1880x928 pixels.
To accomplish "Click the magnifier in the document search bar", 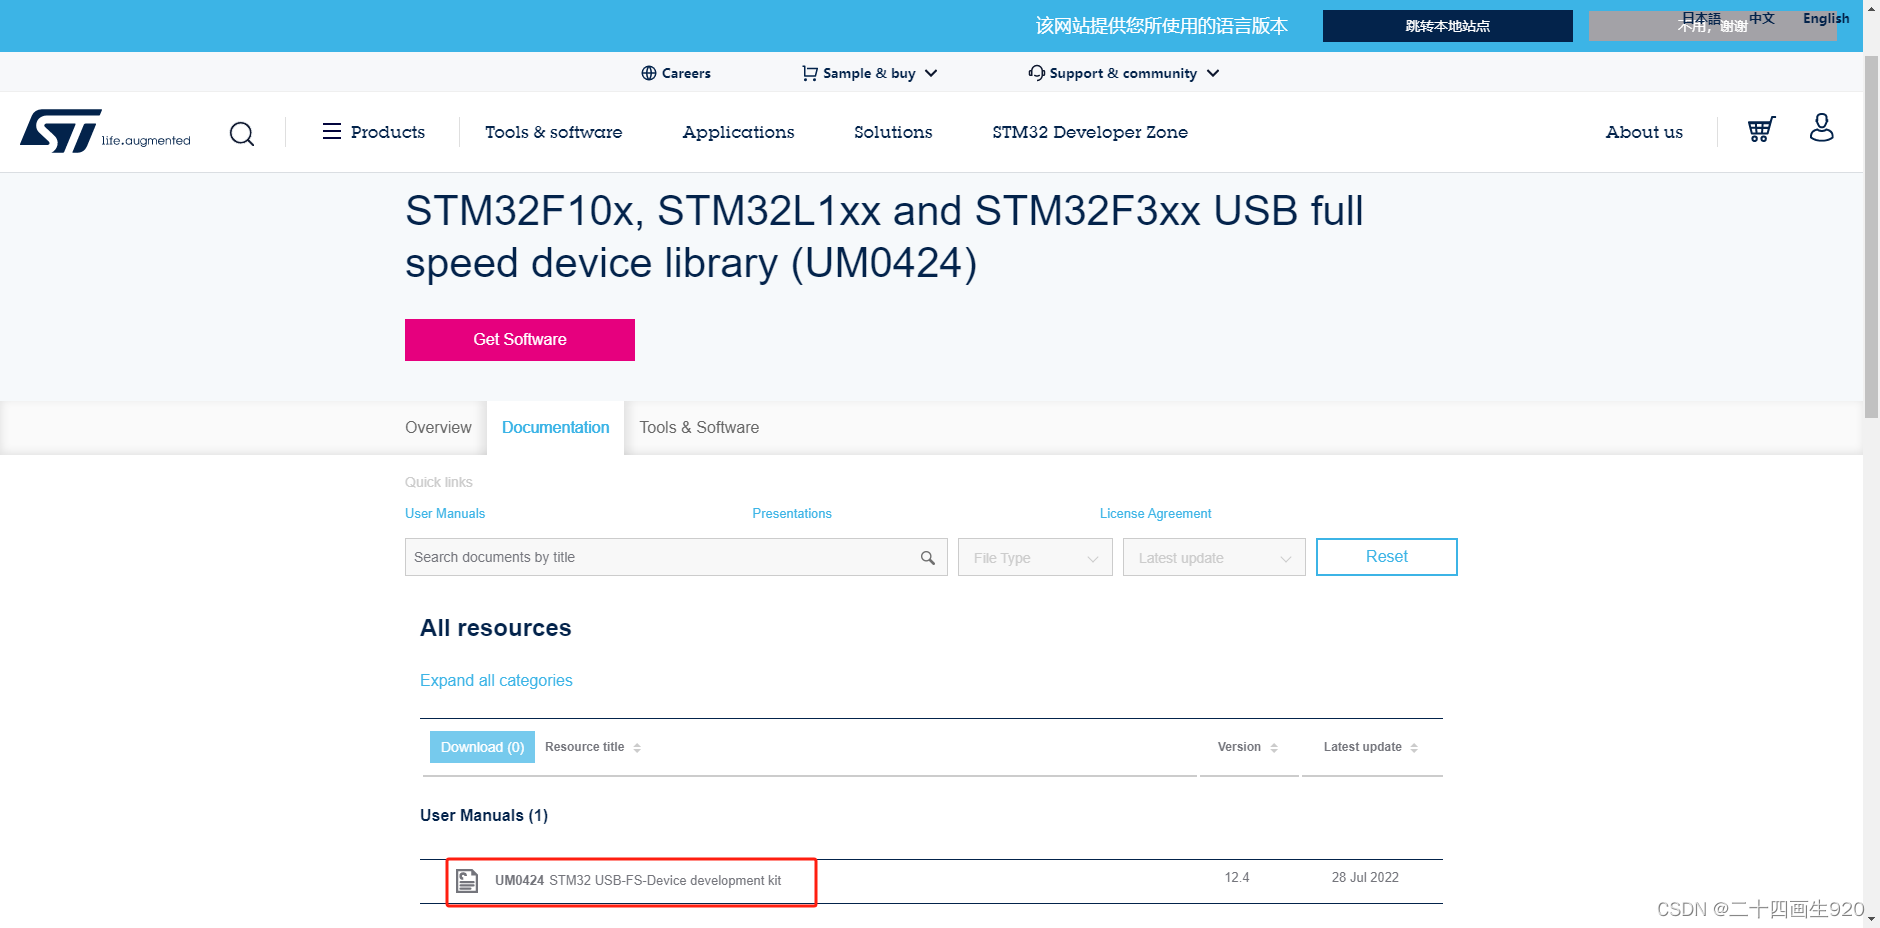I will pyautogui.click(x=927, y=557).
